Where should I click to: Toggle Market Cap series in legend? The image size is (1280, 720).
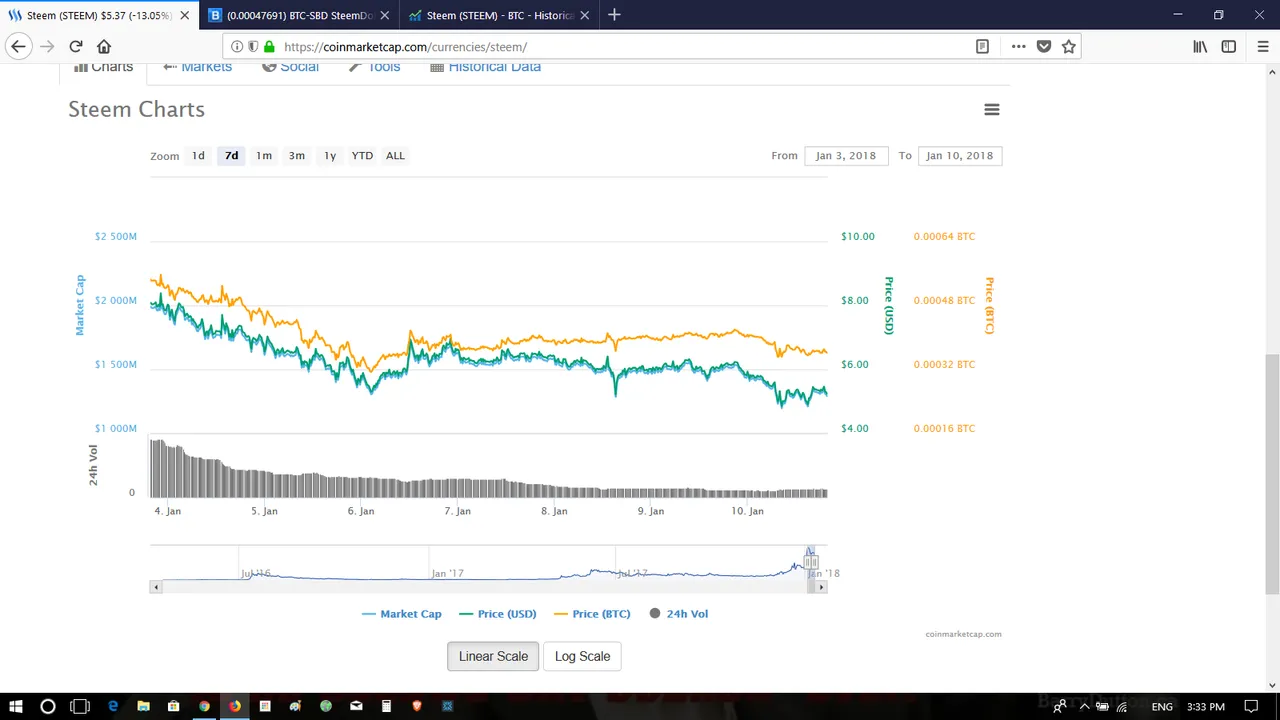pos(402,614)
